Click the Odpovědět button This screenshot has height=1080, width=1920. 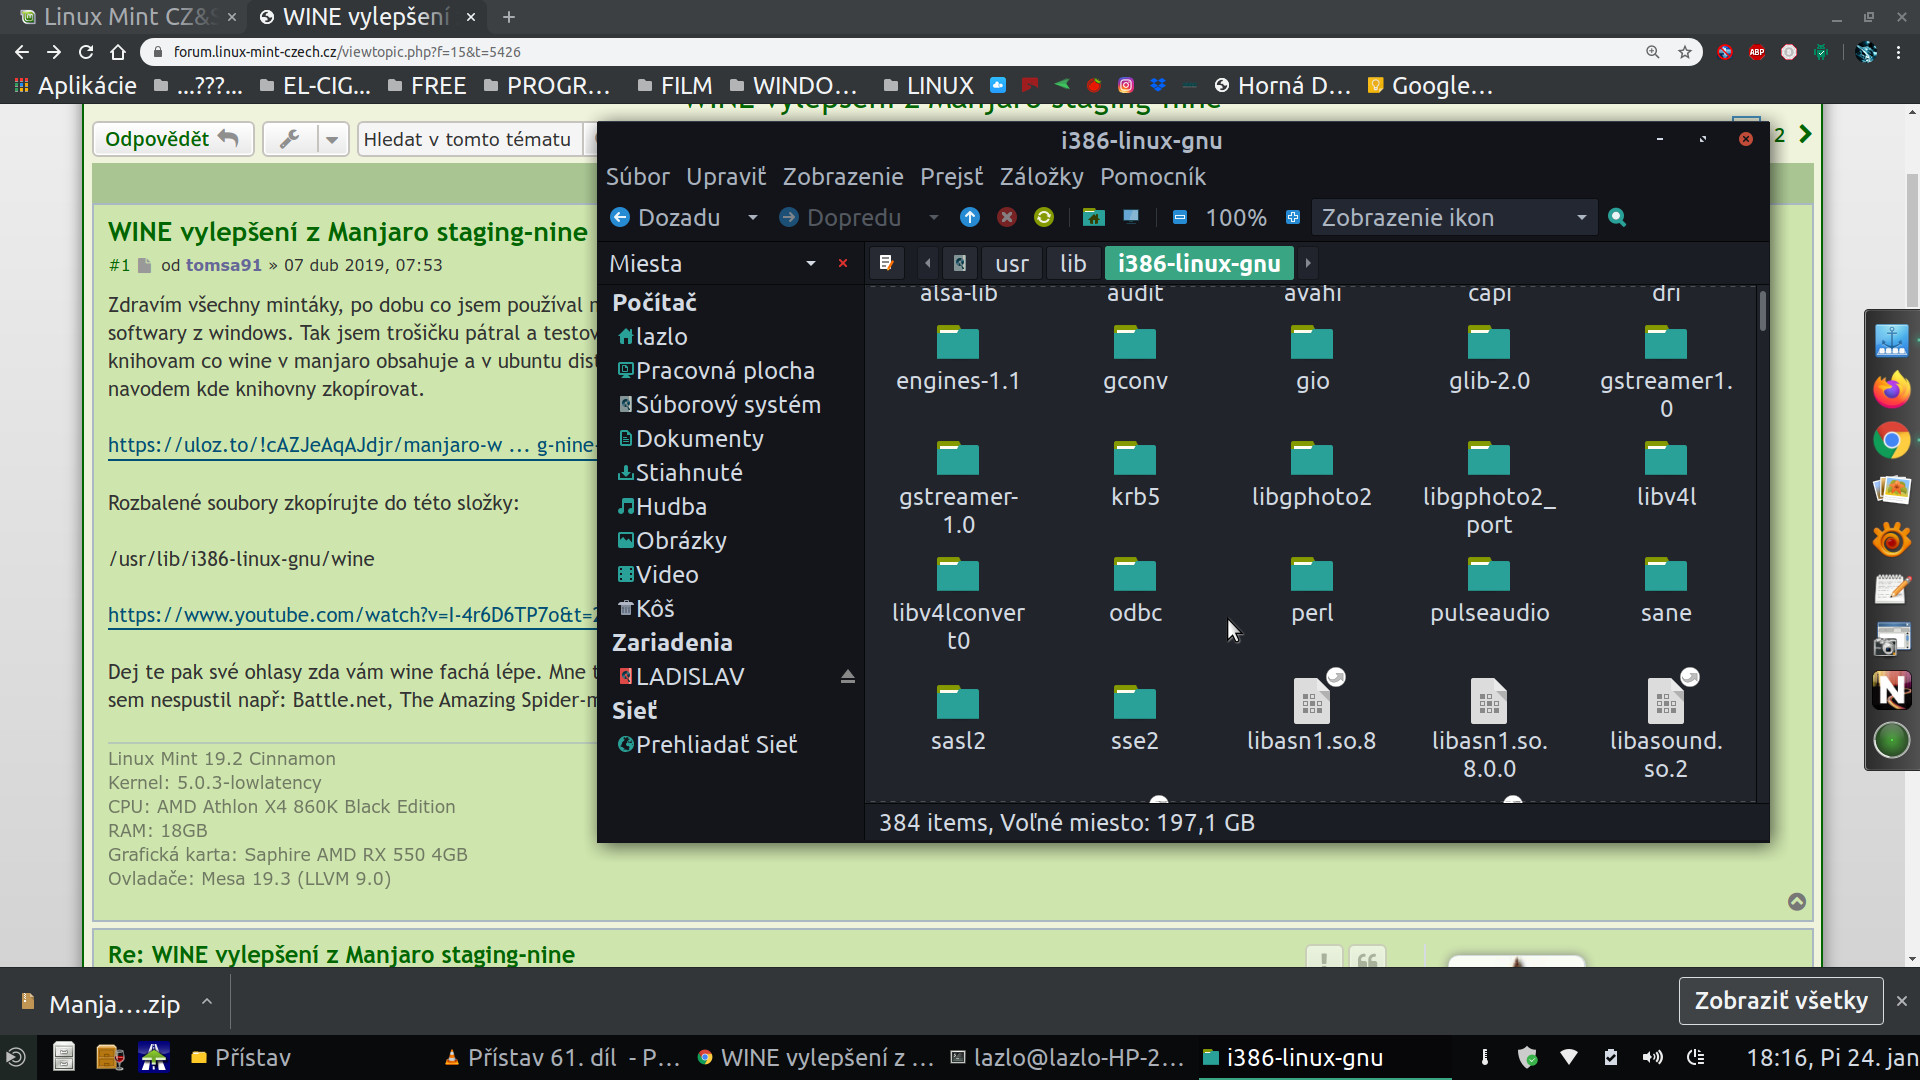172,139
